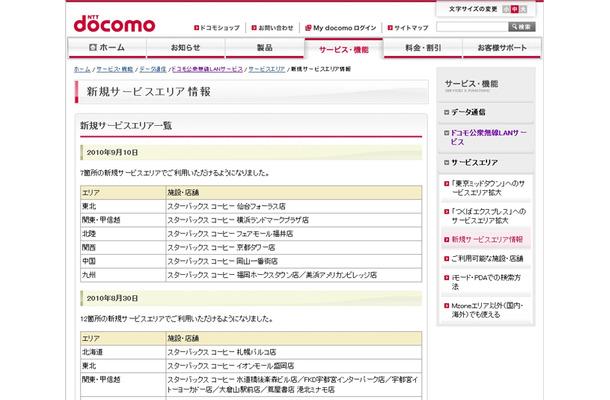Open the お客様サポート tab
610x400 pixels.
click(x=502, y=48)
